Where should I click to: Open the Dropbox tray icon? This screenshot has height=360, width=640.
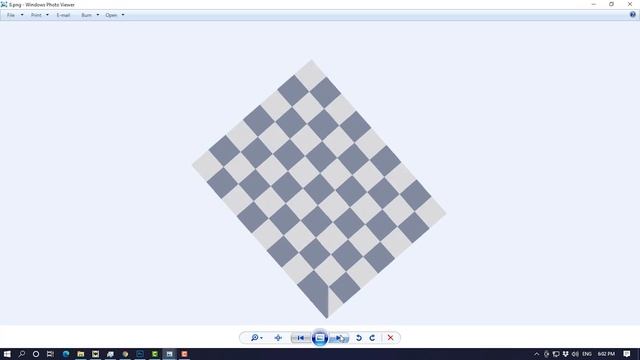565,354
